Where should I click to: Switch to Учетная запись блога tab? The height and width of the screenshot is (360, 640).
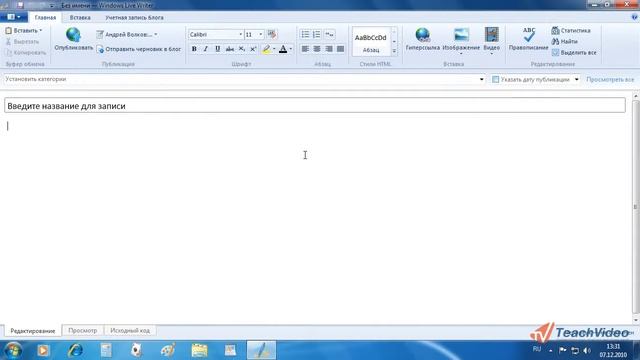[134, 18]
